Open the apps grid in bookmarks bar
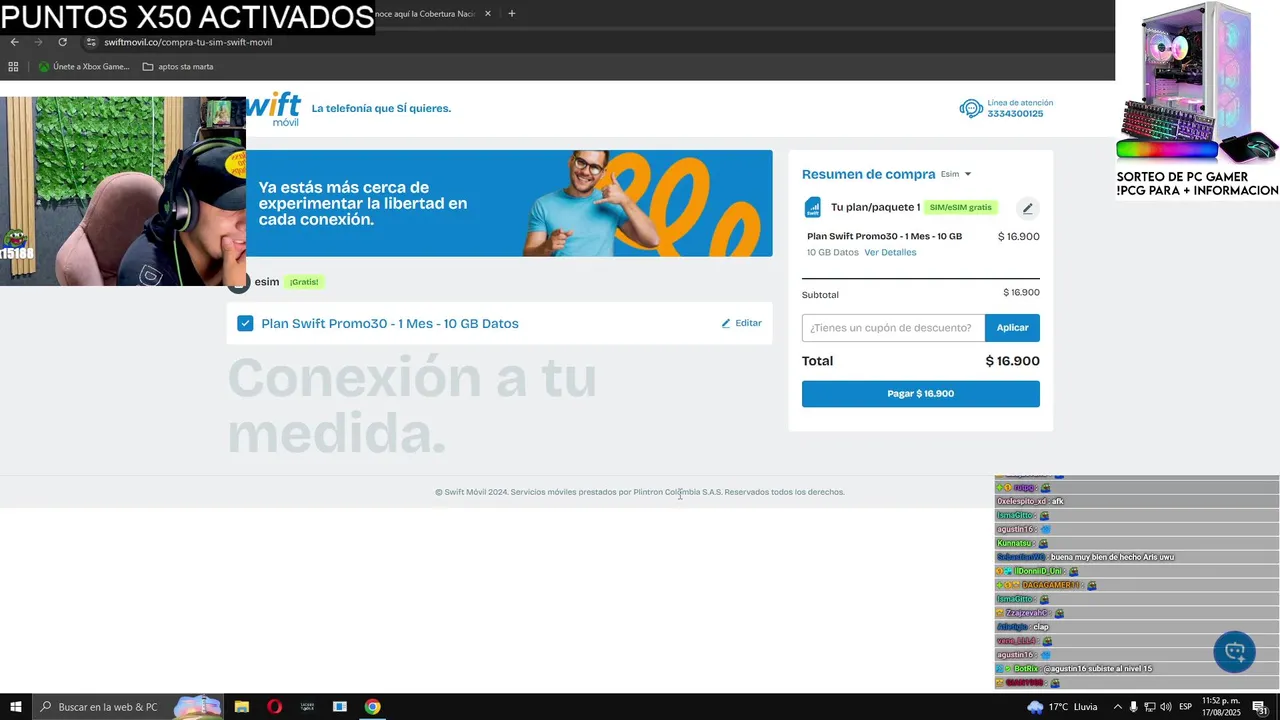This screenshot has height=720, width=1280. click(x=13, y=67)
